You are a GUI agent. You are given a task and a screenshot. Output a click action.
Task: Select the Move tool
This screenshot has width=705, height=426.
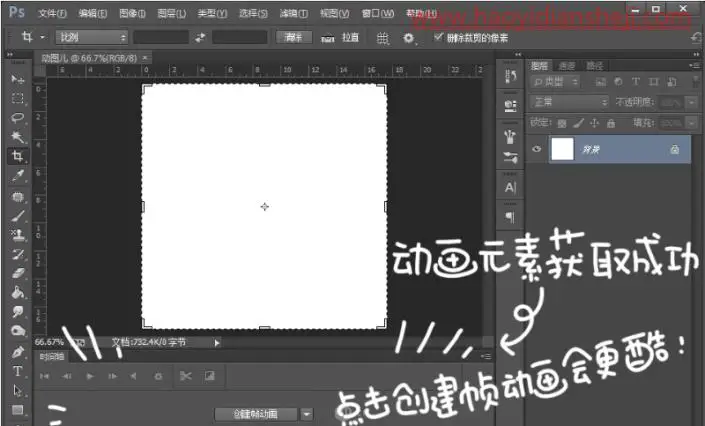click(x=18, y=79)
